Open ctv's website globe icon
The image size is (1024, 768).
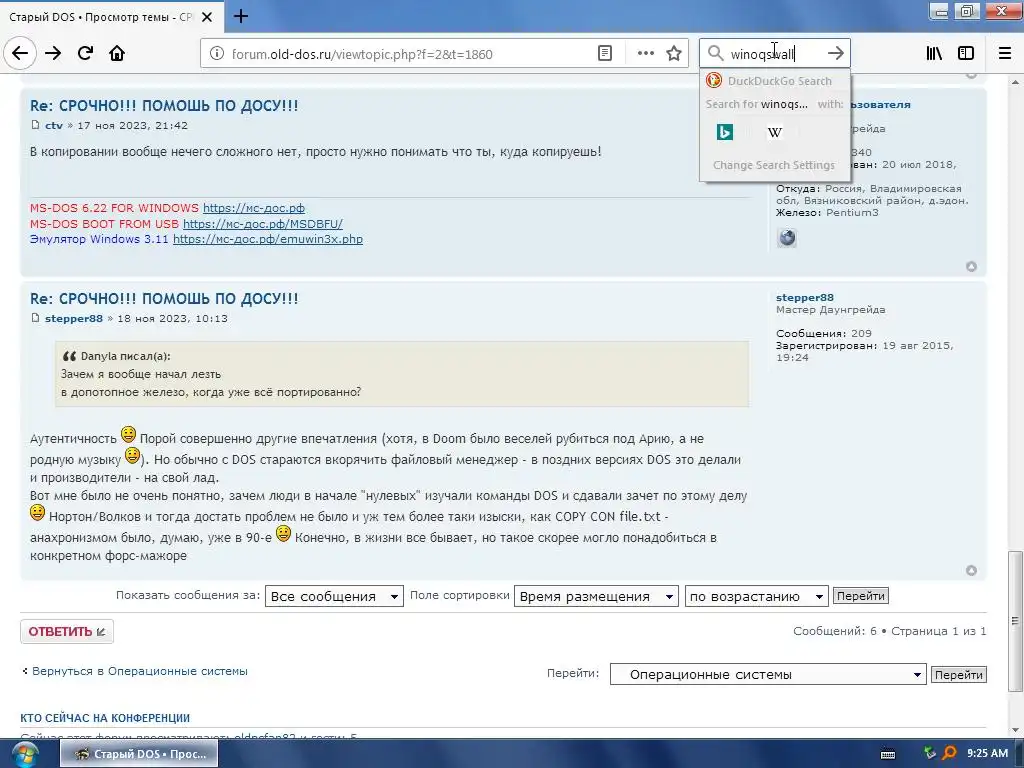tap(787, 238)
